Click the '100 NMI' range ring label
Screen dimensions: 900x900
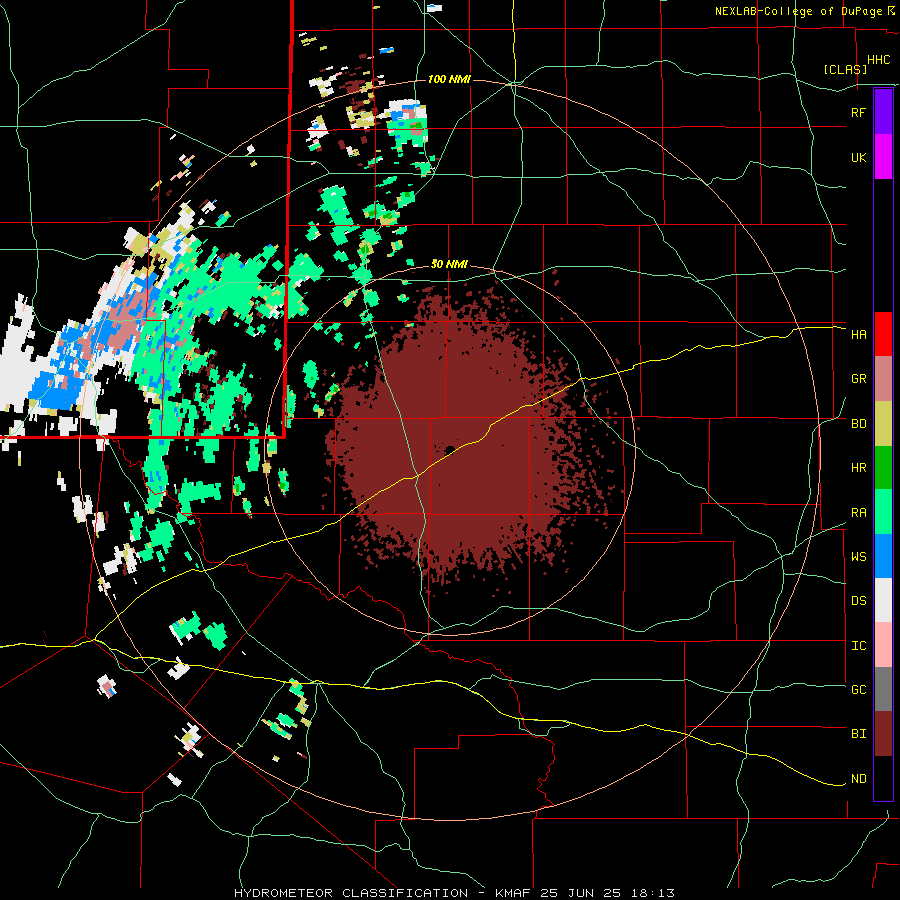click(449, 79)
